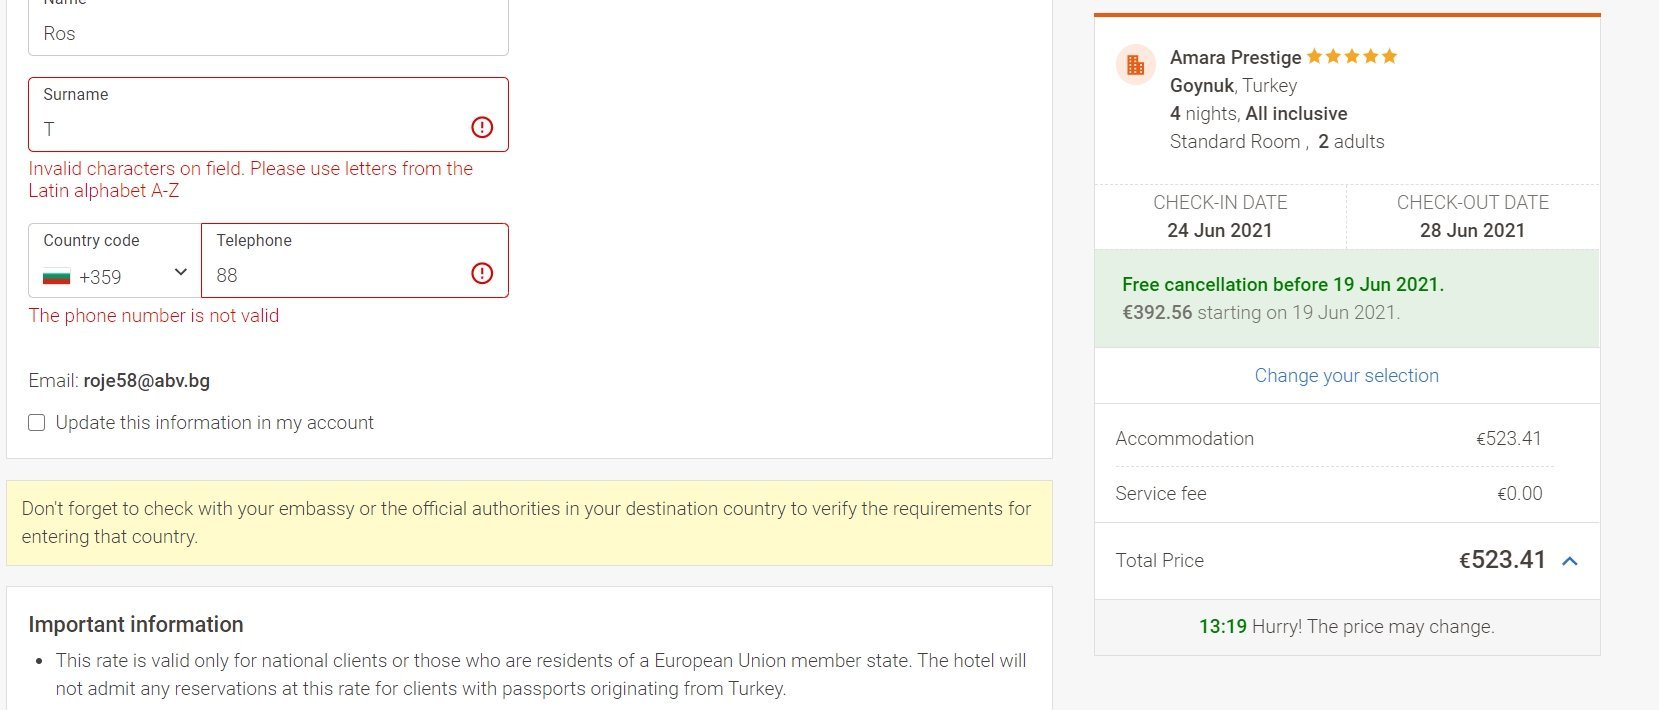
Task: Click the Surname field error warning icon
Action: 482,127
